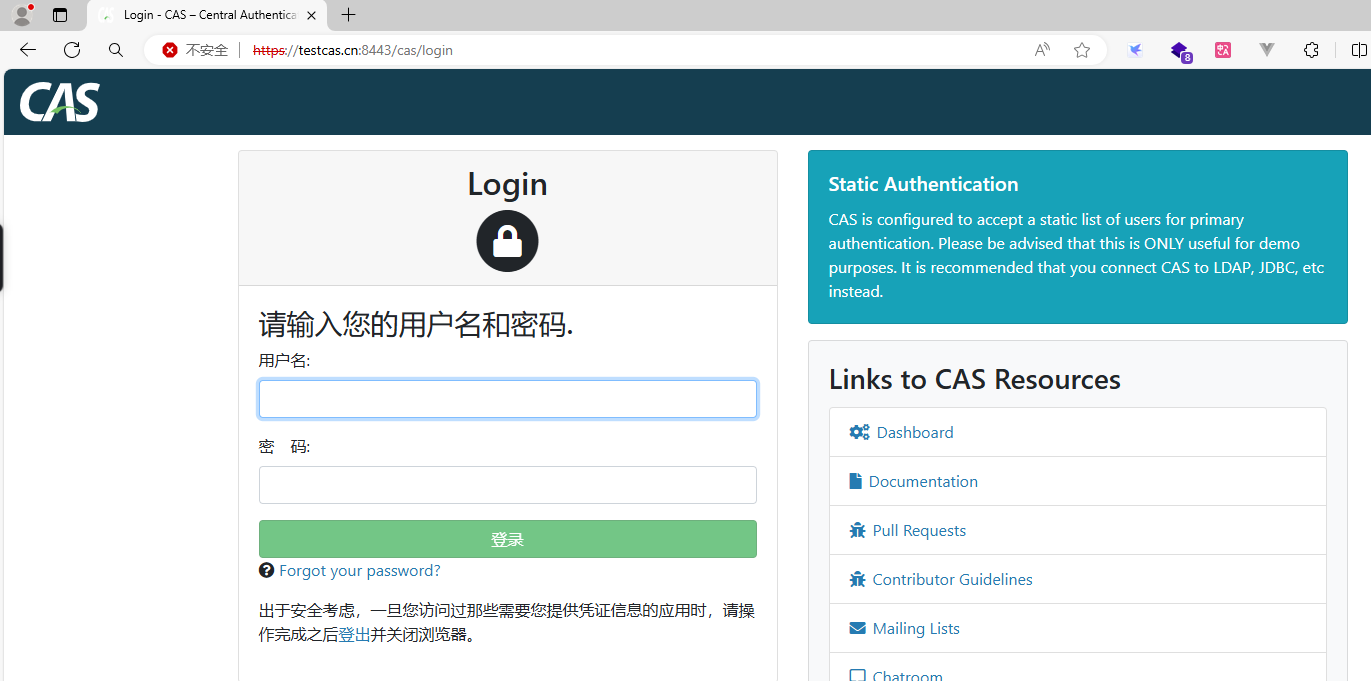Image resolution: width=1371 pixels, height=681 pixels.
Task: Click the not-secure warning icon
Action: 170,50
